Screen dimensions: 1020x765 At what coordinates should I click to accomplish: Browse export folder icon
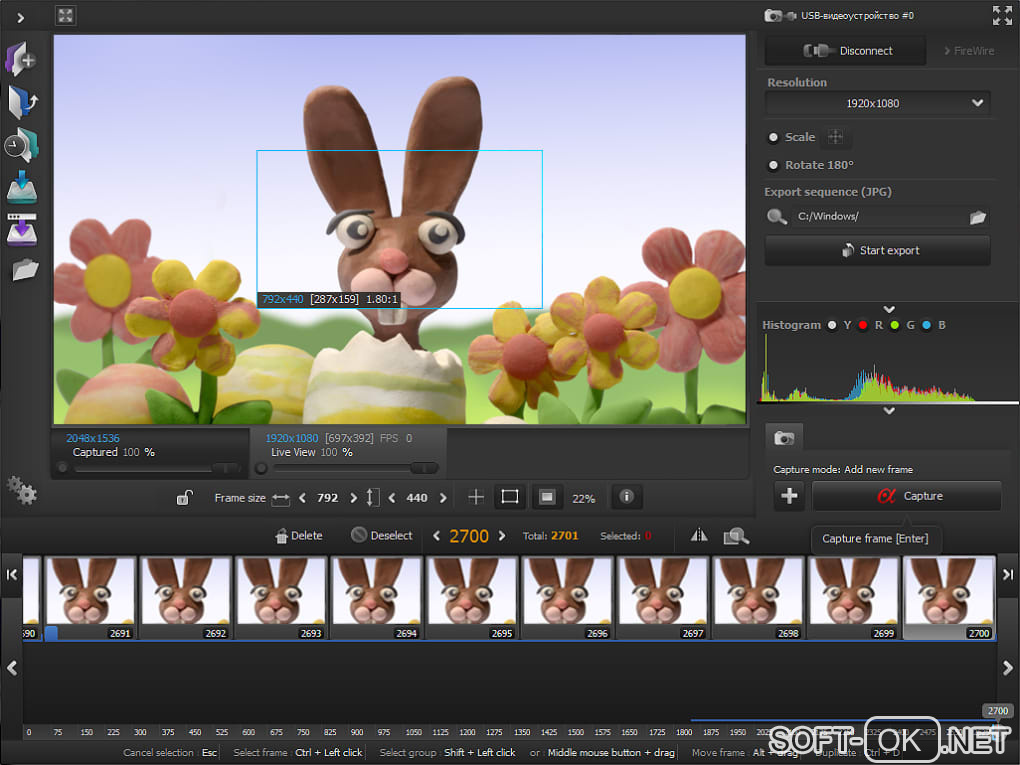(x=978, y=217)
